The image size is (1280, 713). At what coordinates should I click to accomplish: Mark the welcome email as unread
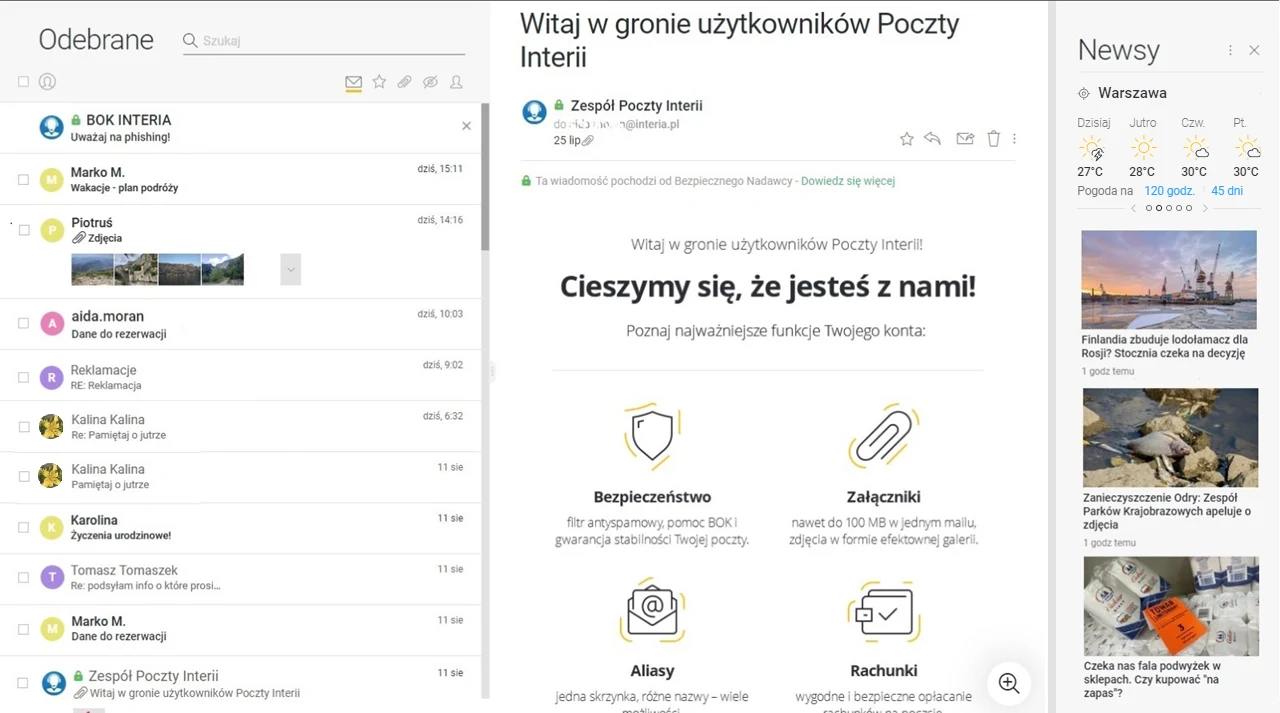pos(964,139)
